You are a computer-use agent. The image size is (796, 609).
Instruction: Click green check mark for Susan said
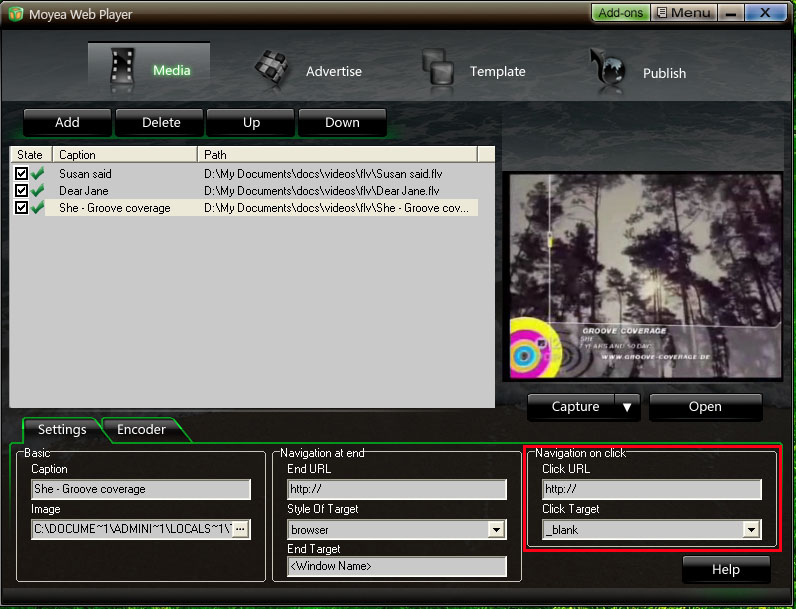click(x=37, y=174)
